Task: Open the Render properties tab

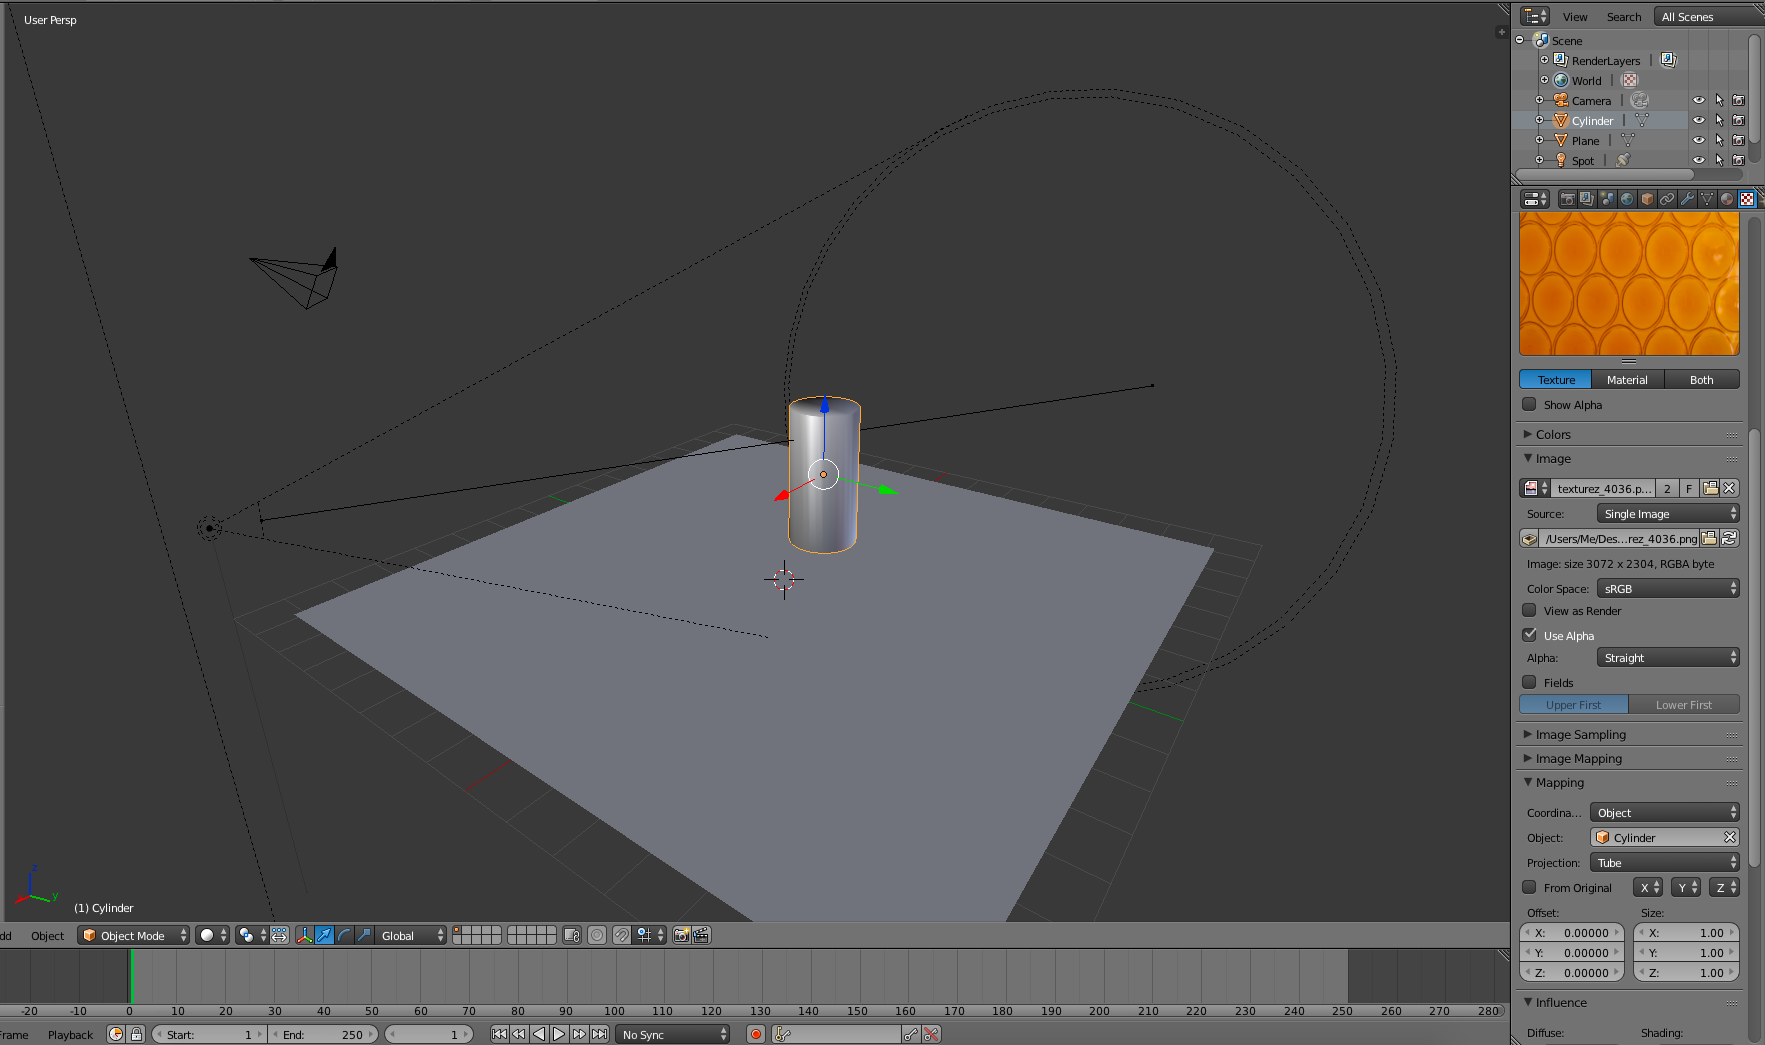Action: point(1568,198)
